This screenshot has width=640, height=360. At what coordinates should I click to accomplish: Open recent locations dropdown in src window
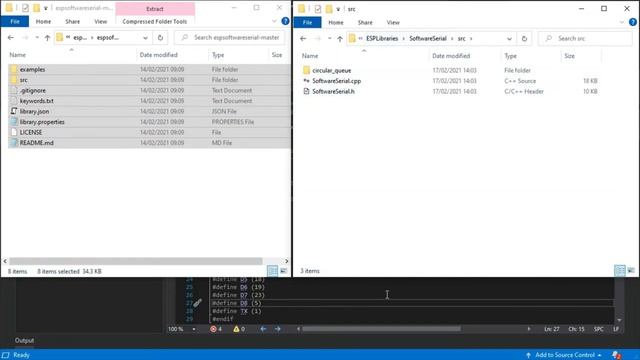[329, 38]
